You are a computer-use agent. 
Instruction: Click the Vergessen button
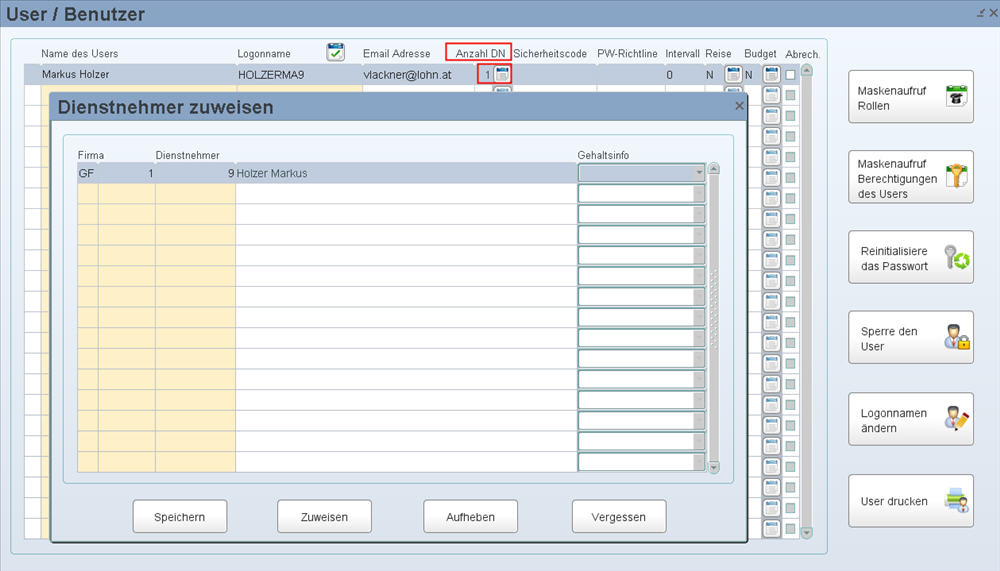618,517
